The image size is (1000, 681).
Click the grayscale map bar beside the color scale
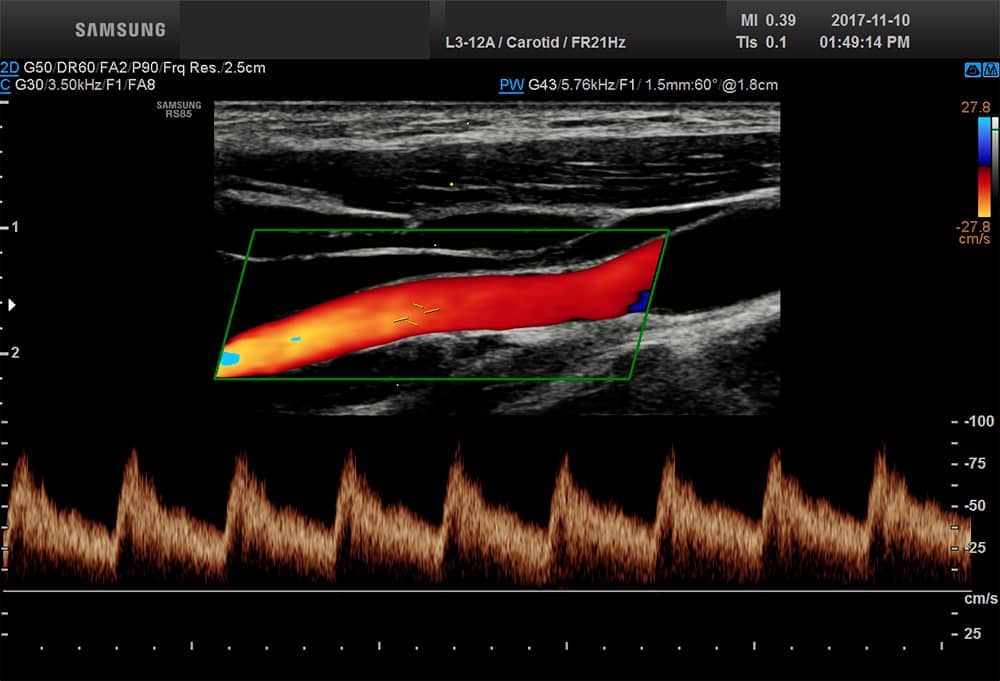994,166
